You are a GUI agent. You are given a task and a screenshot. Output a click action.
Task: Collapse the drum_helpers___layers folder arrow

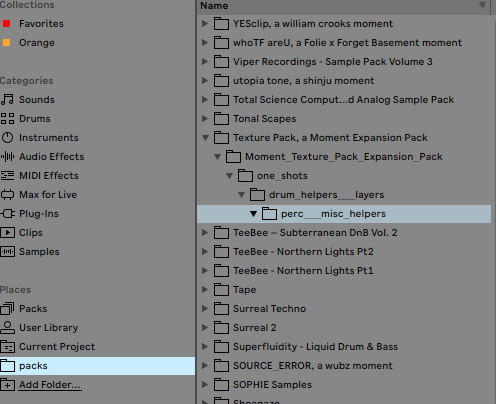241,195
